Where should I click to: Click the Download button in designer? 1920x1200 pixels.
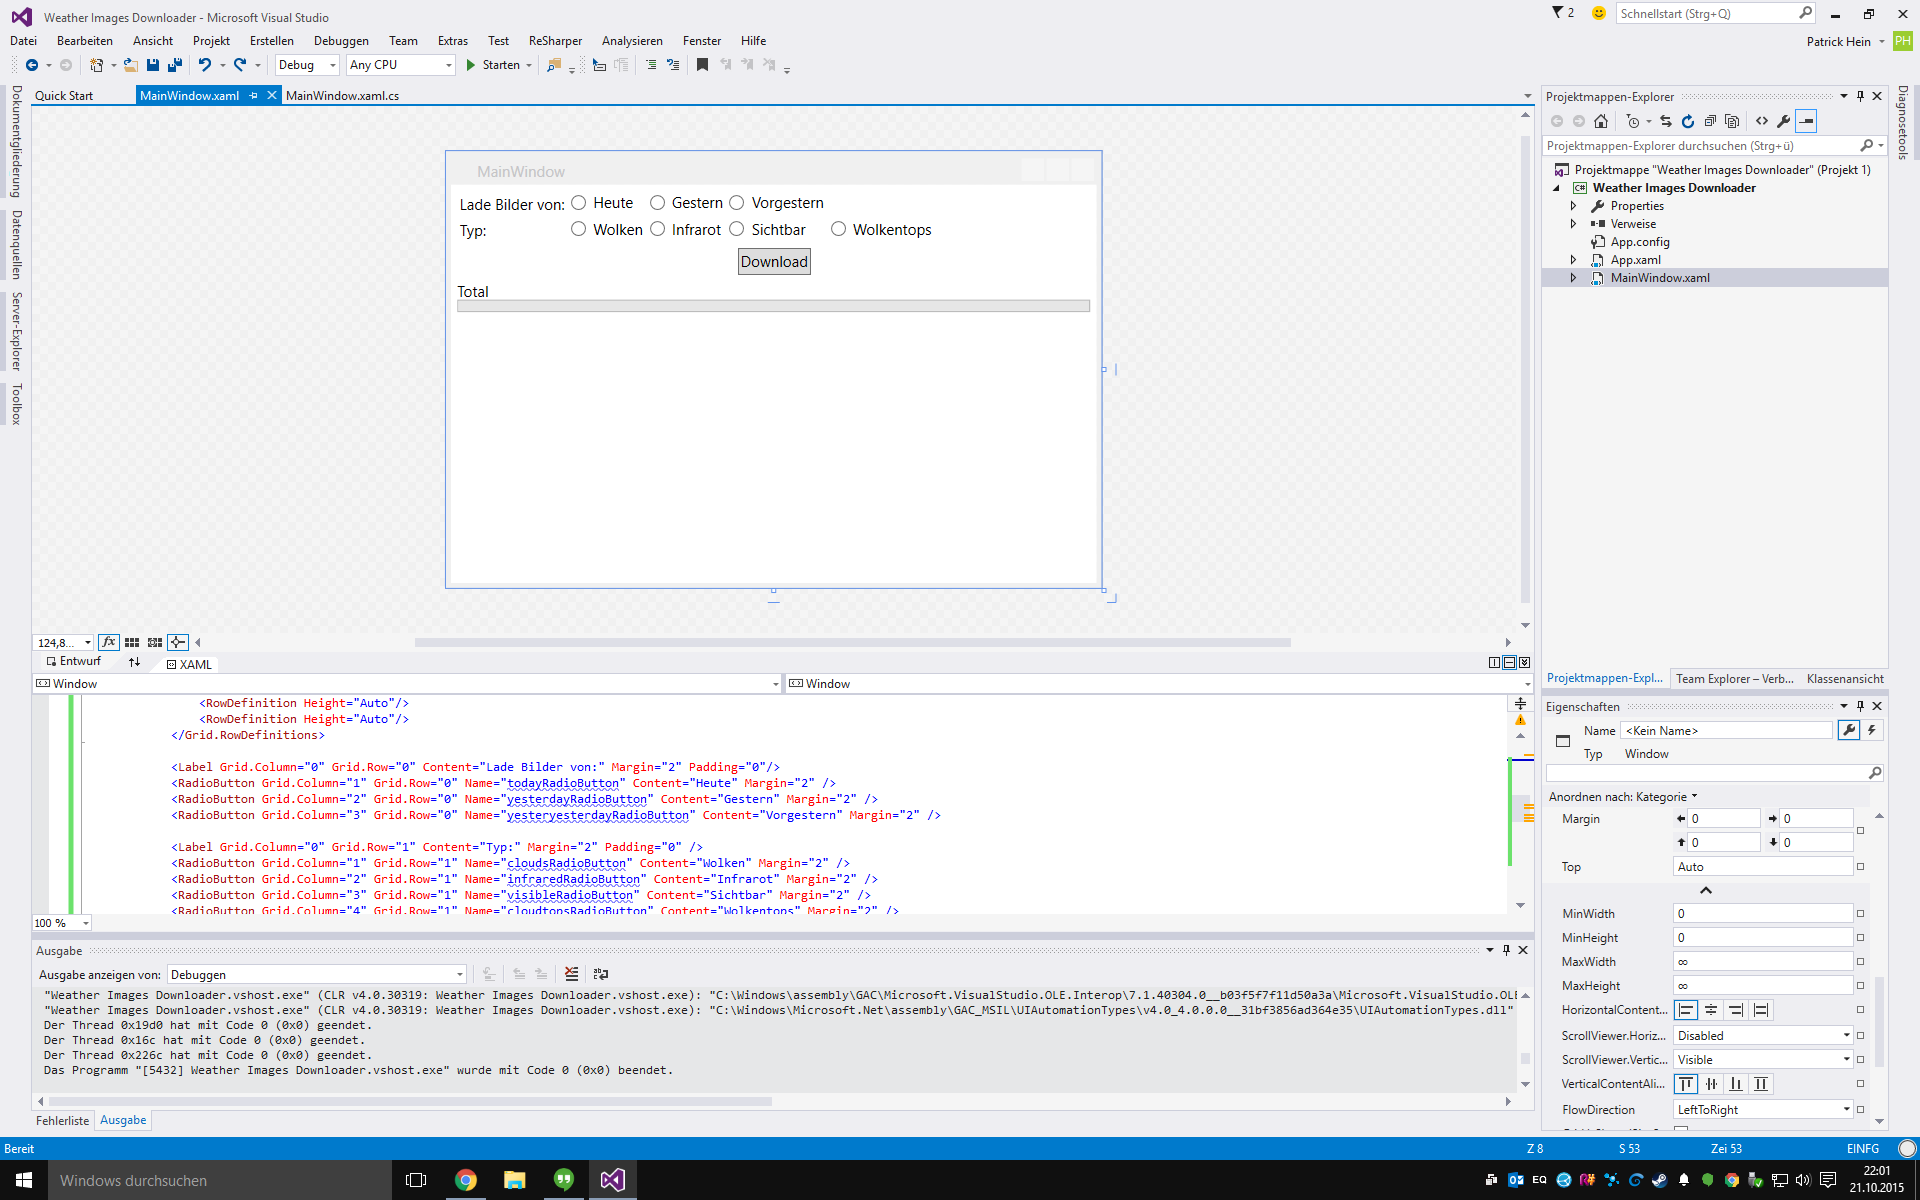pyautogui.click(x=774, y=262)
